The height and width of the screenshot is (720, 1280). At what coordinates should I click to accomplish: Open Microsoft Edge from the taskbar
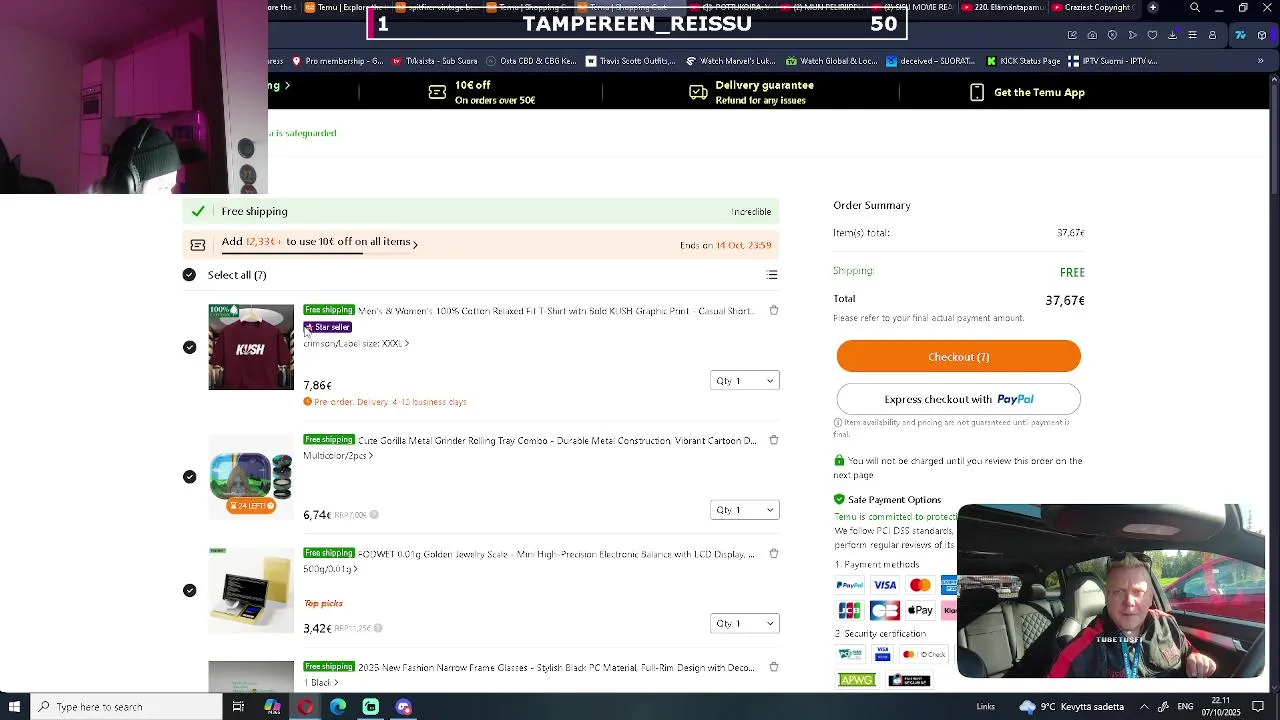tap(338, 707)
